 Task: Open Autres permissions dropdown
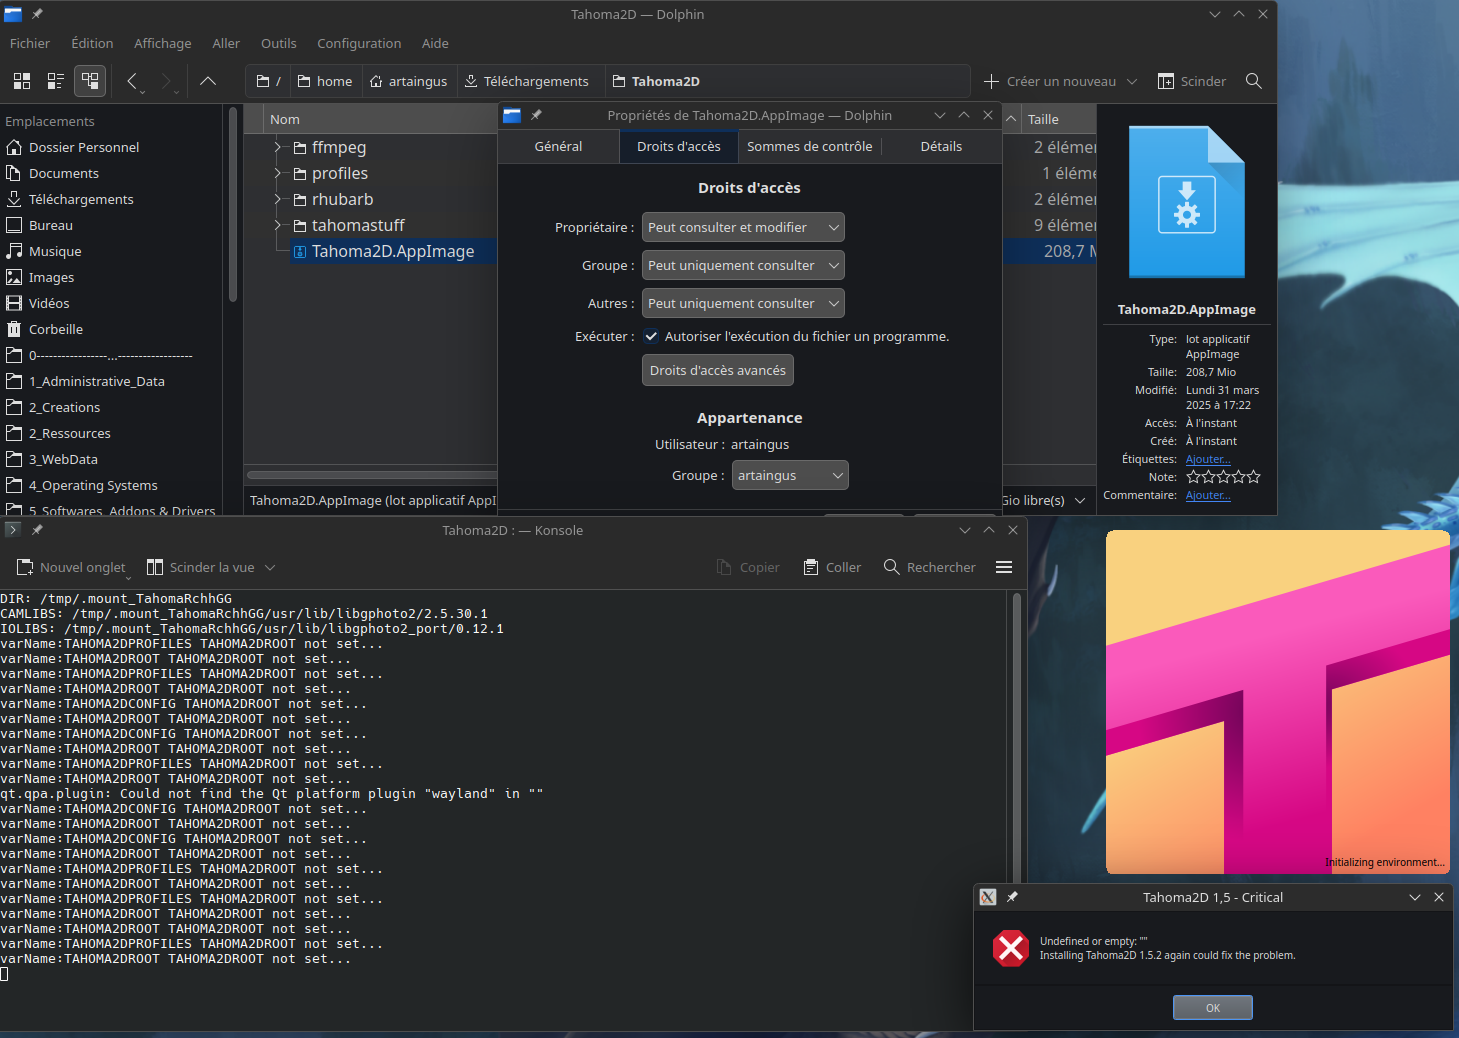(x=743, y=303)
